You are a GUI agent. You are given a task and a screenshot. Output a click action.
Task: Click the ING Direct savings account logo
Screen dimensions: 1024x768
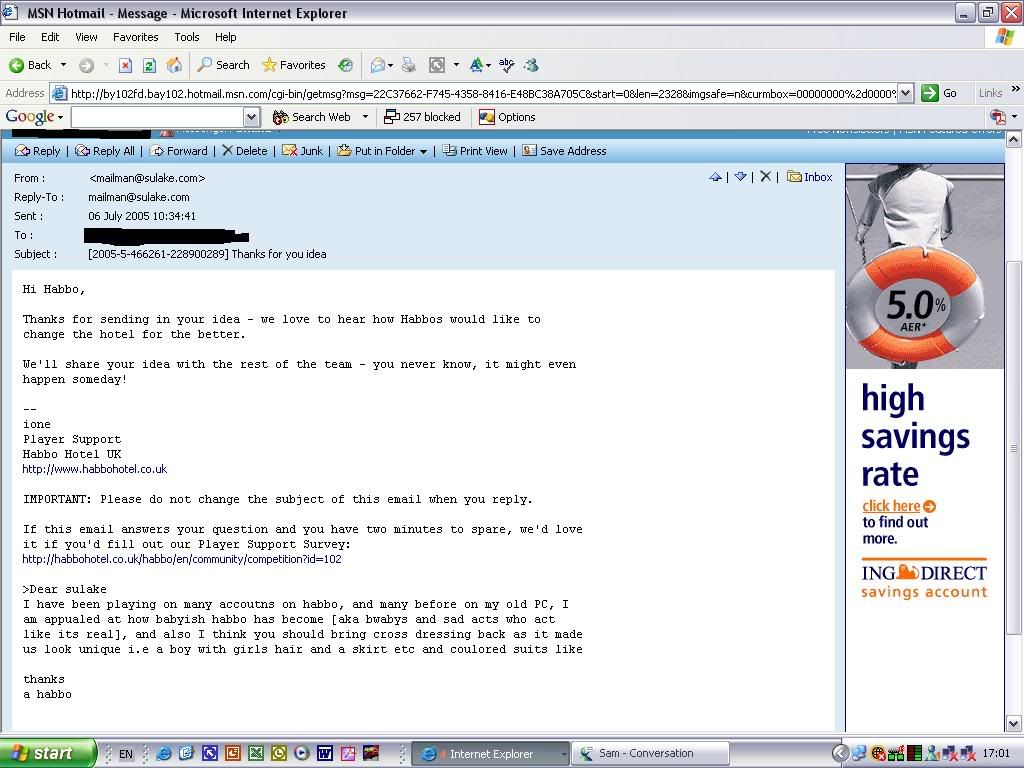click(x=924, y=581)
